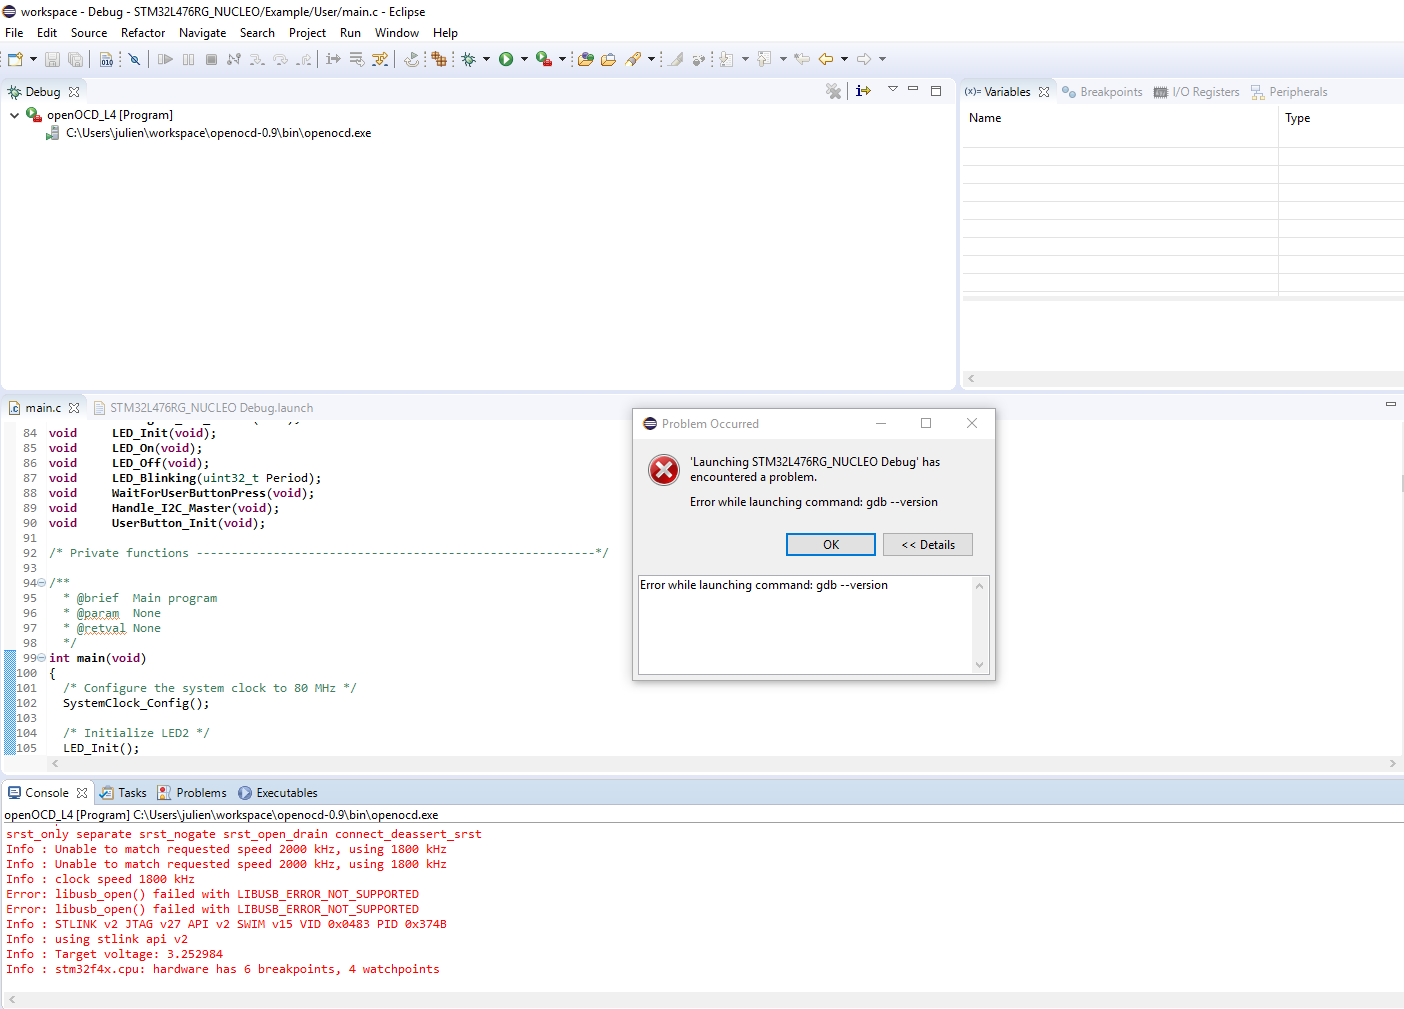The image size is (1404, 1009).
Task: Open the External Tools dropdown arrow
Action: [x=562, y=59]
